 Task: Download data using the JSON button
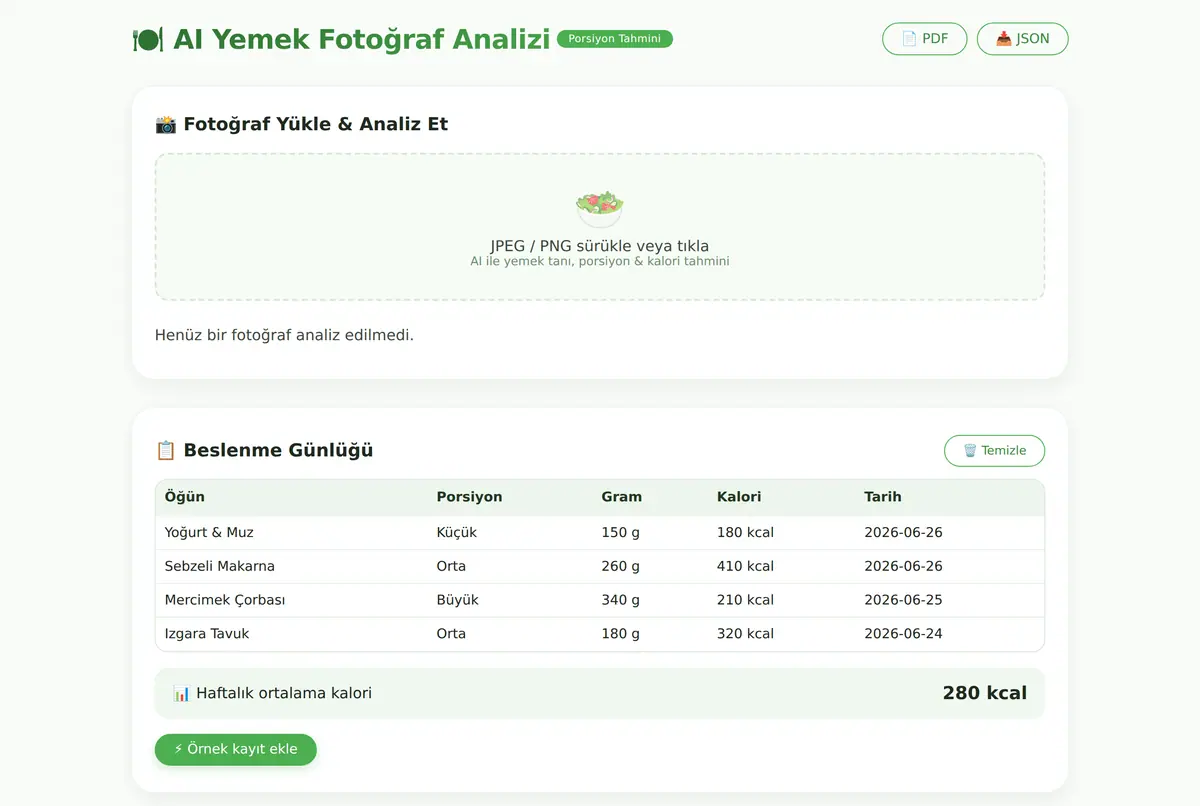(1022, 39)
